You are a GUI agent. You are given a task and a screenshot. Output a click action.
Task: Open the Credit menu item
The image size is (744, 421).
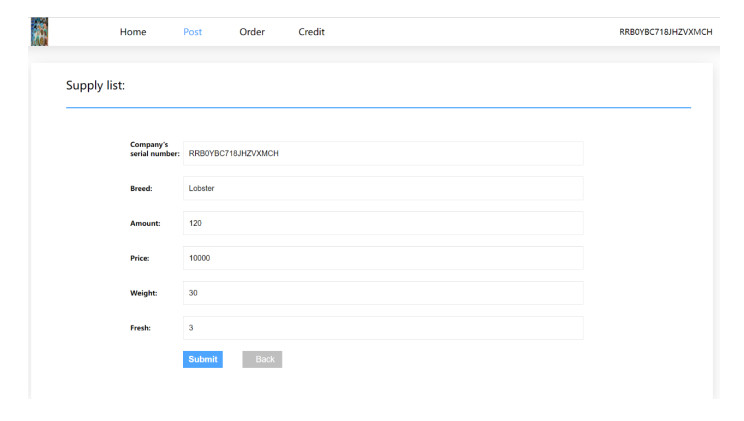[311, 32]
